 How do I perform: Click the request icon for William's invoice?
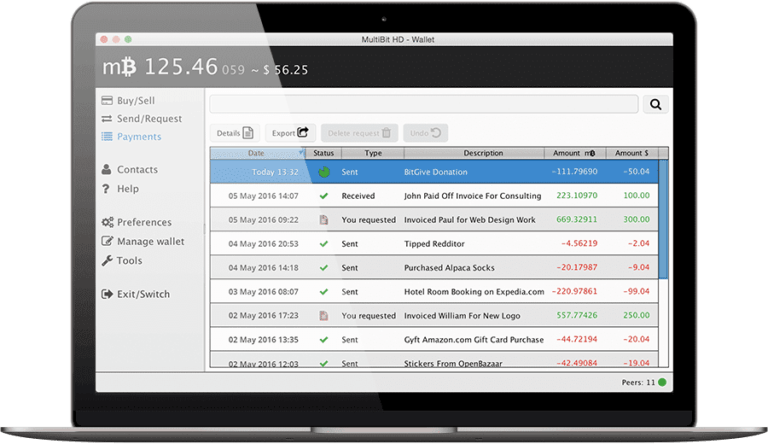coord(324,316)
